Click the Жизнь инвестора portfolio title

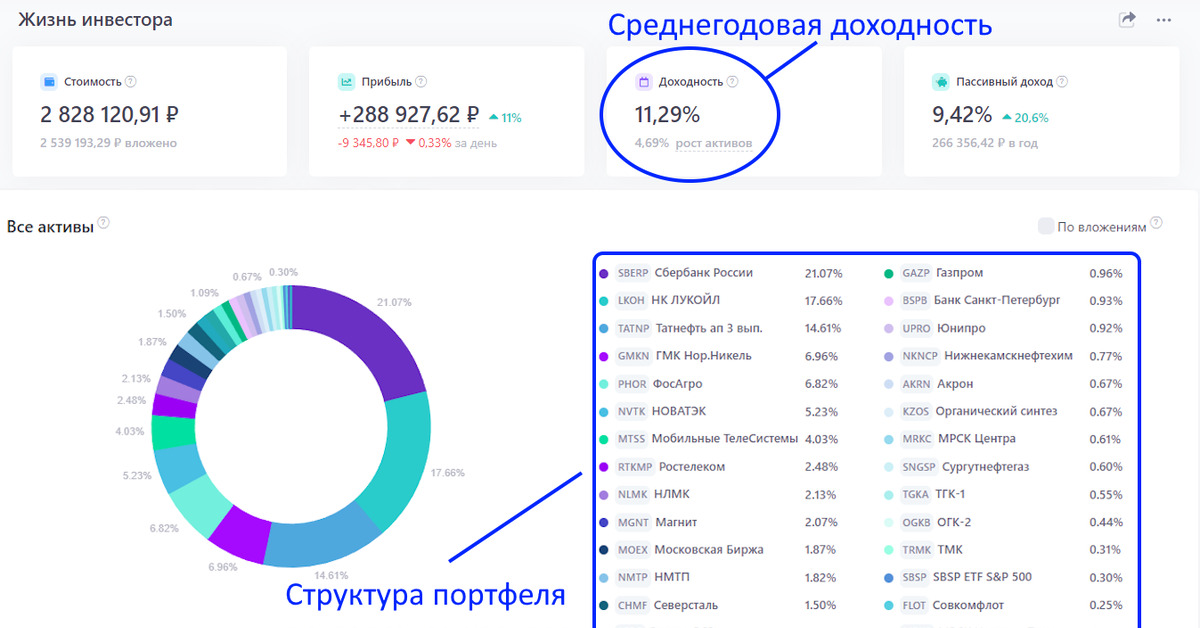coord(95,20)
